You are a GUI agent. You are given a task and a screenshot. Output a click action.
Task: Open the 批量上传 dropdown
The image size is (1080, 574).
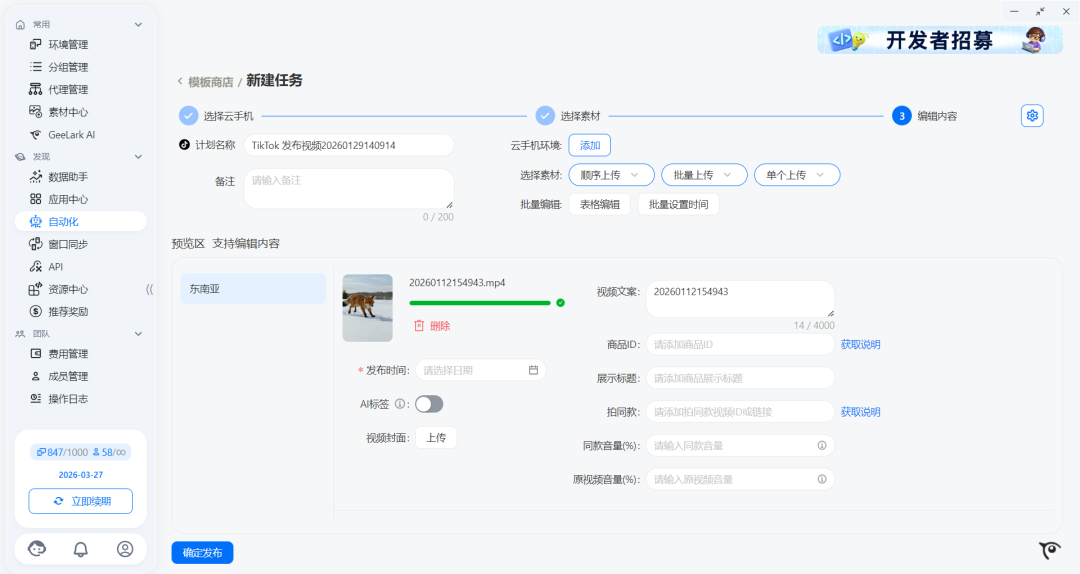[704, 175]
